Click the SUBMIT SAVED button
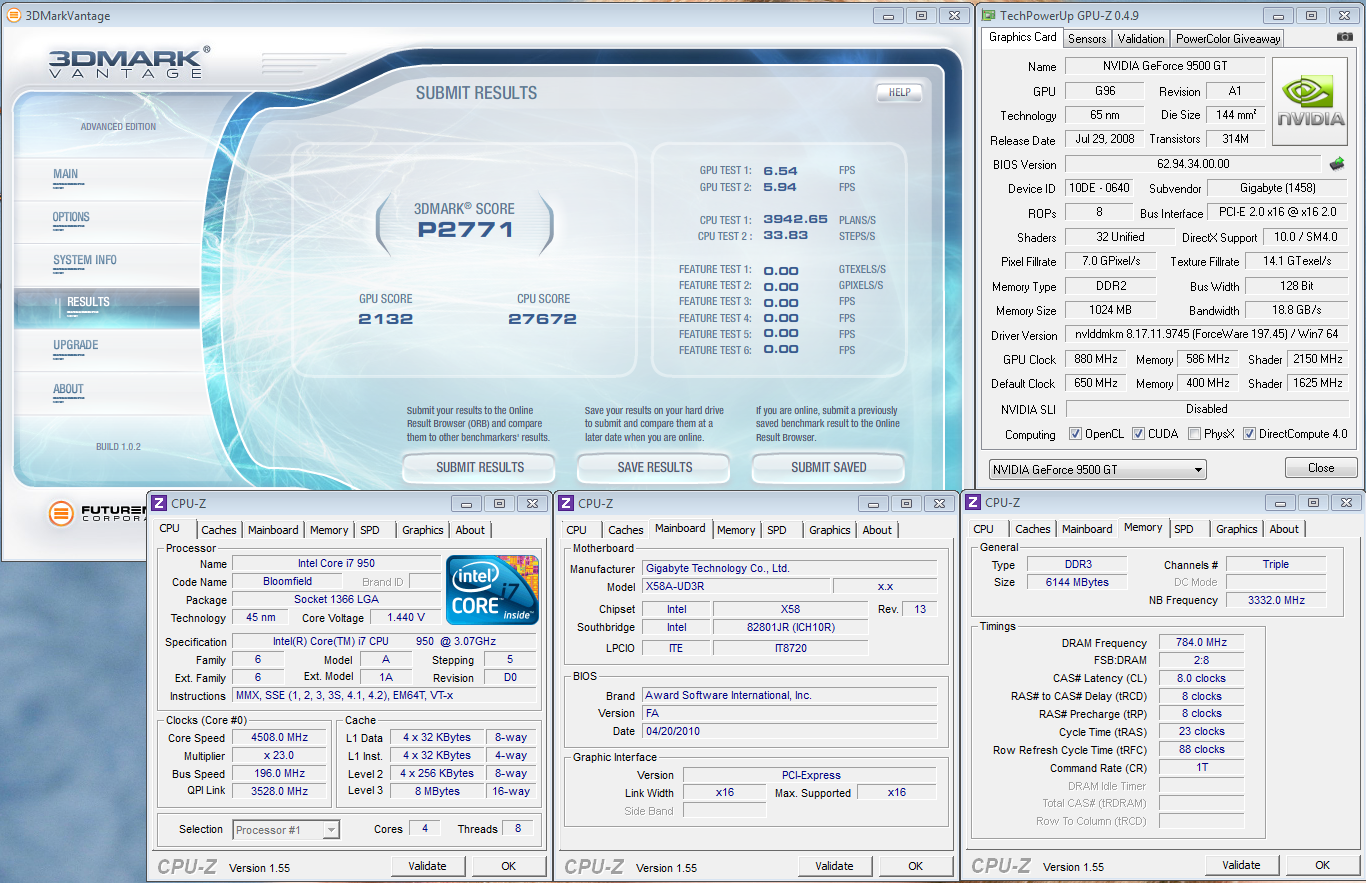The width and height of the screenshot is (1366, 883). (x=829, y=467)
